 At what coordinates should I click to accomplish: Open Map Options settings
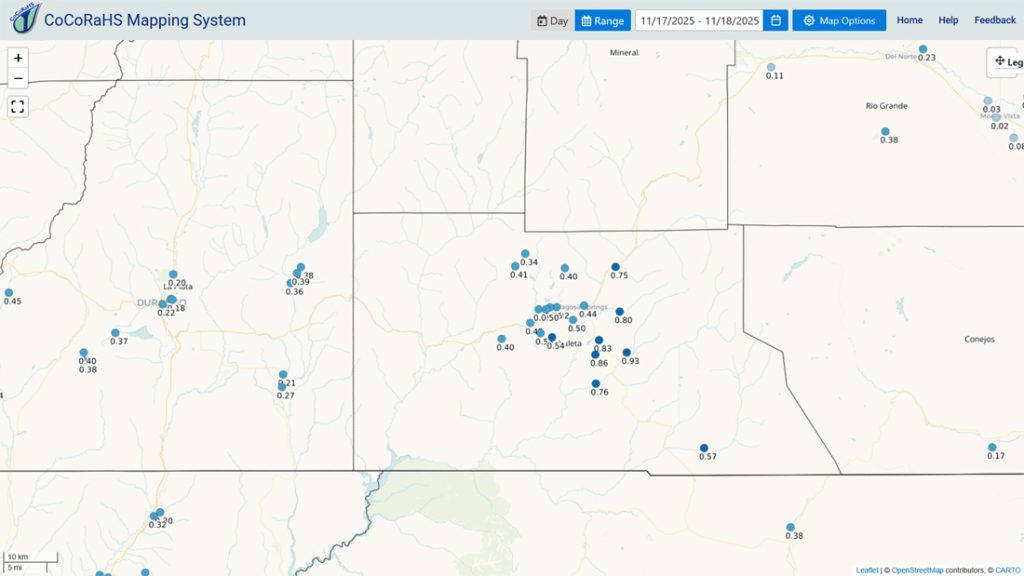tap(839, 20)
